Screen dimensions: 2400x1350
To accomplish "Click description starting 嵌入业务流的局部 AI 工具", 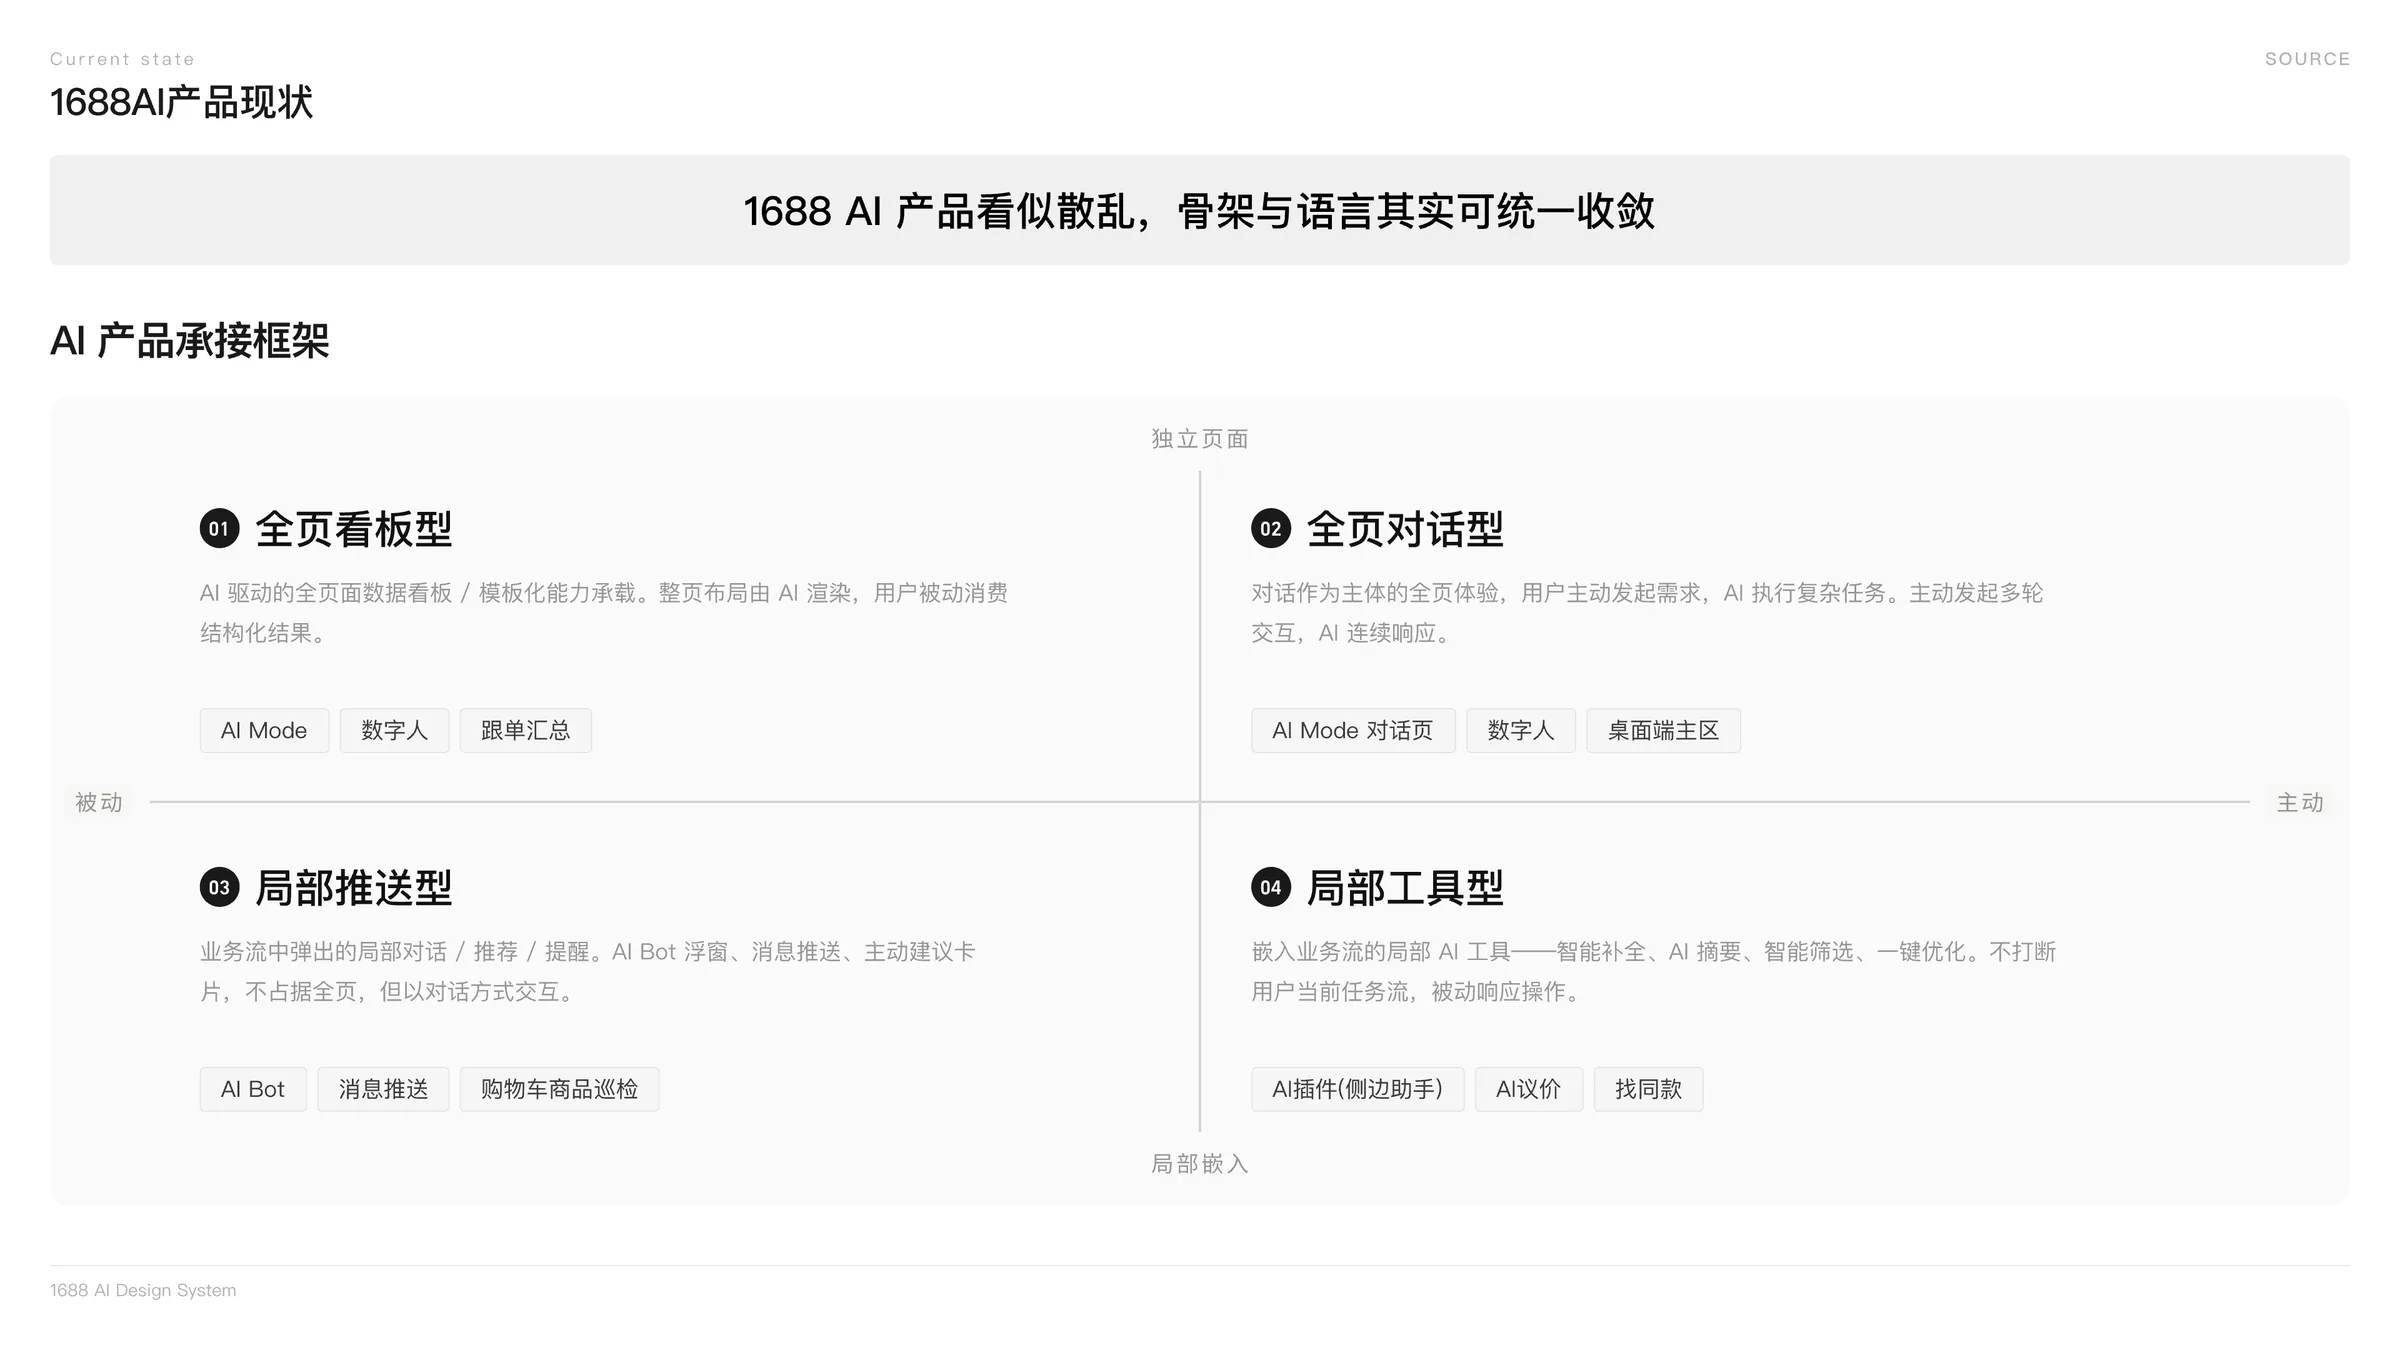I will pos(1654,971).
